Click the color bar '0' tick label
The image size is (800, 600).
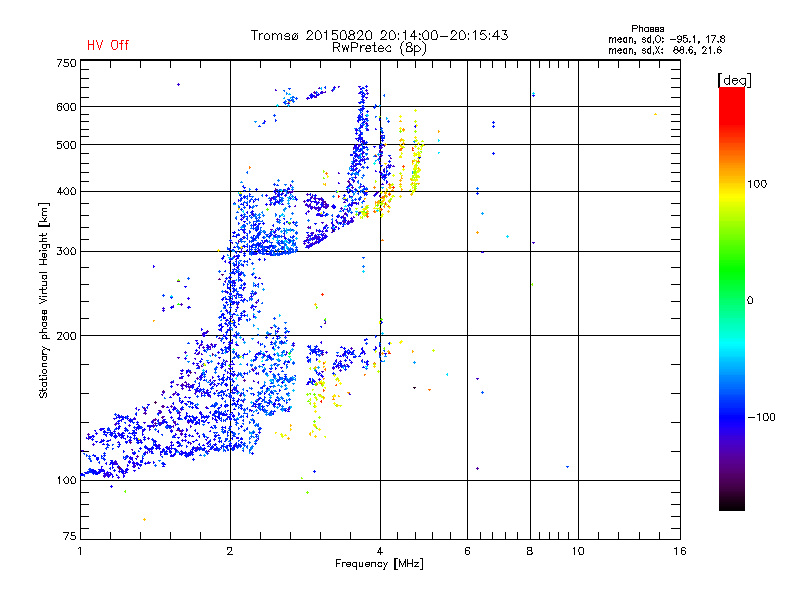coord(750,301)
